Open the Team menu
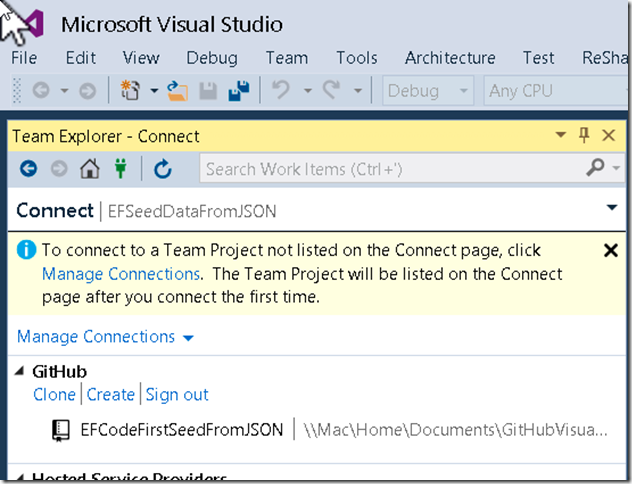The height and width of the screenshot is (484, 632). tap(287, 58)
